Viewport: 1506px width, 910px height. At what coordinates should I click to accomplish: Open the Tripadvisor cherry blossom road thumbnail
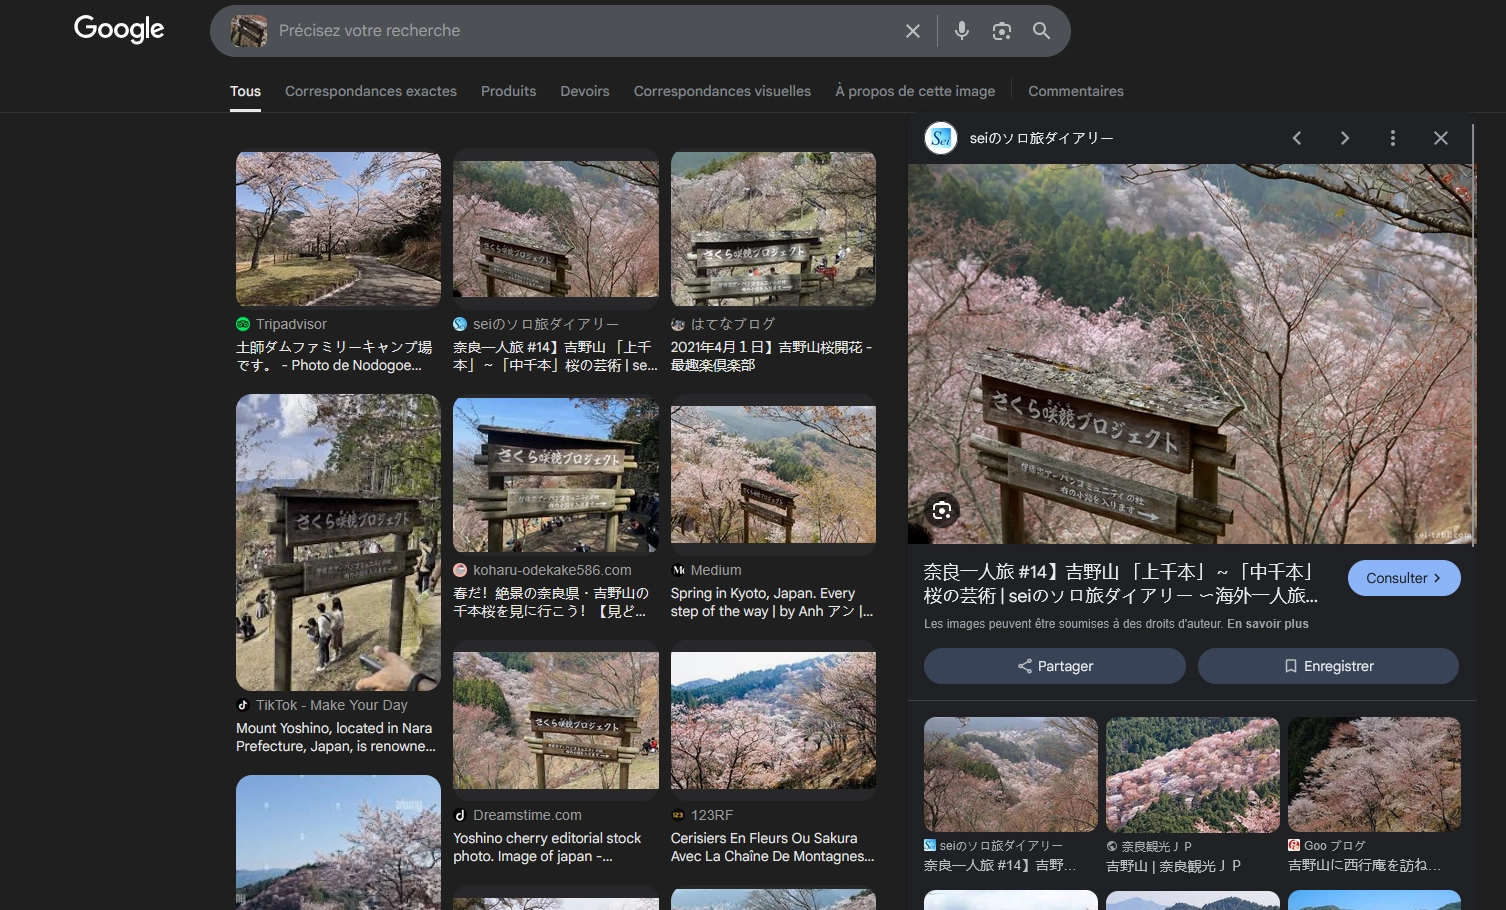coord(338,229)
